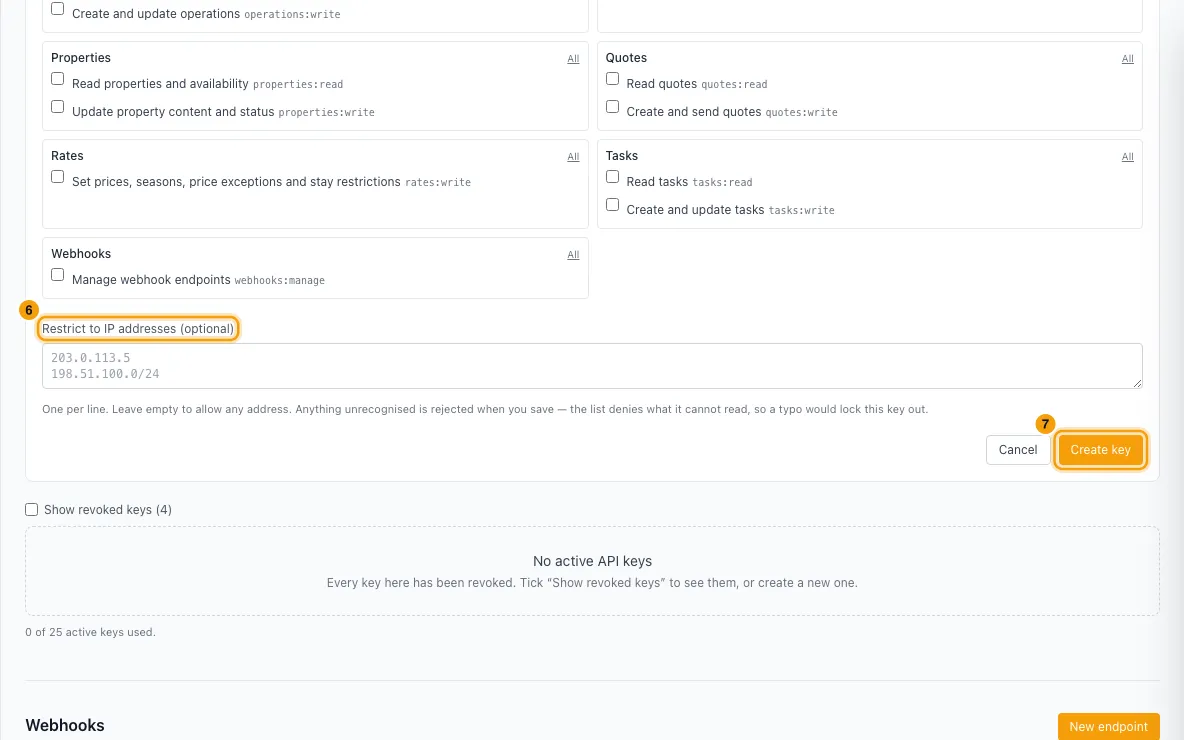The image size is (1184, 740).
Task: Select All scopes in Quotes group
Action: click(1127, 59)
